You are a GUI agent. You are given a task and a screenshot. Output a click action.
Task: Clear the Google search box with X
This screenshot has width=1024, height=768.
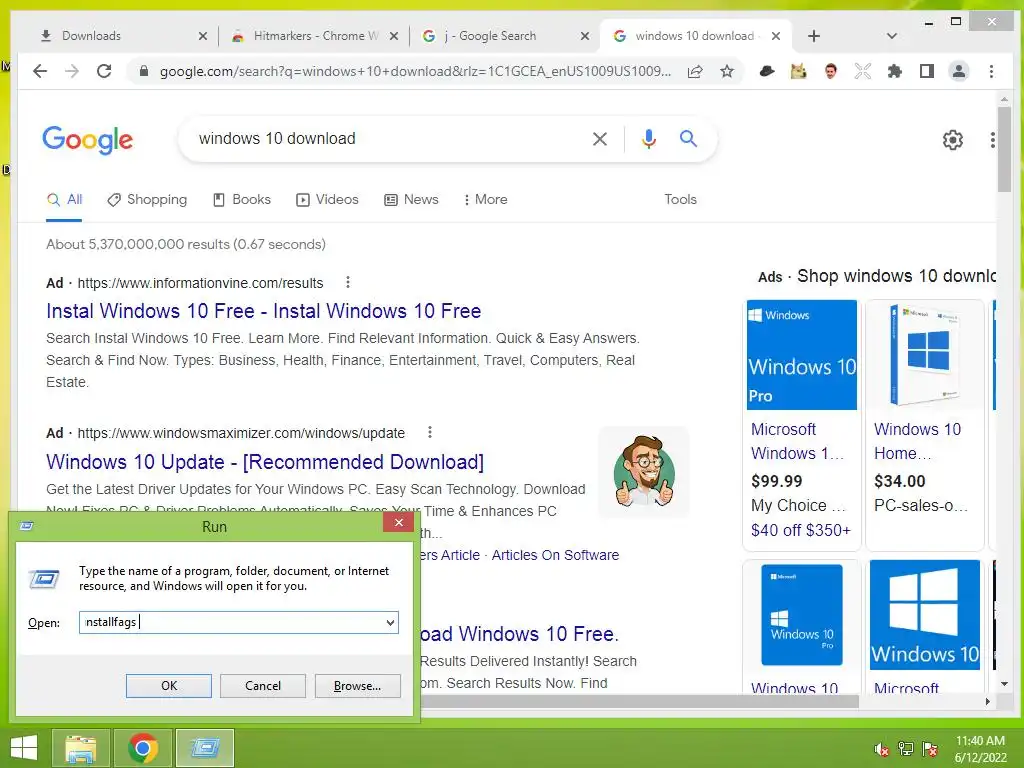(x=600, y=138)
